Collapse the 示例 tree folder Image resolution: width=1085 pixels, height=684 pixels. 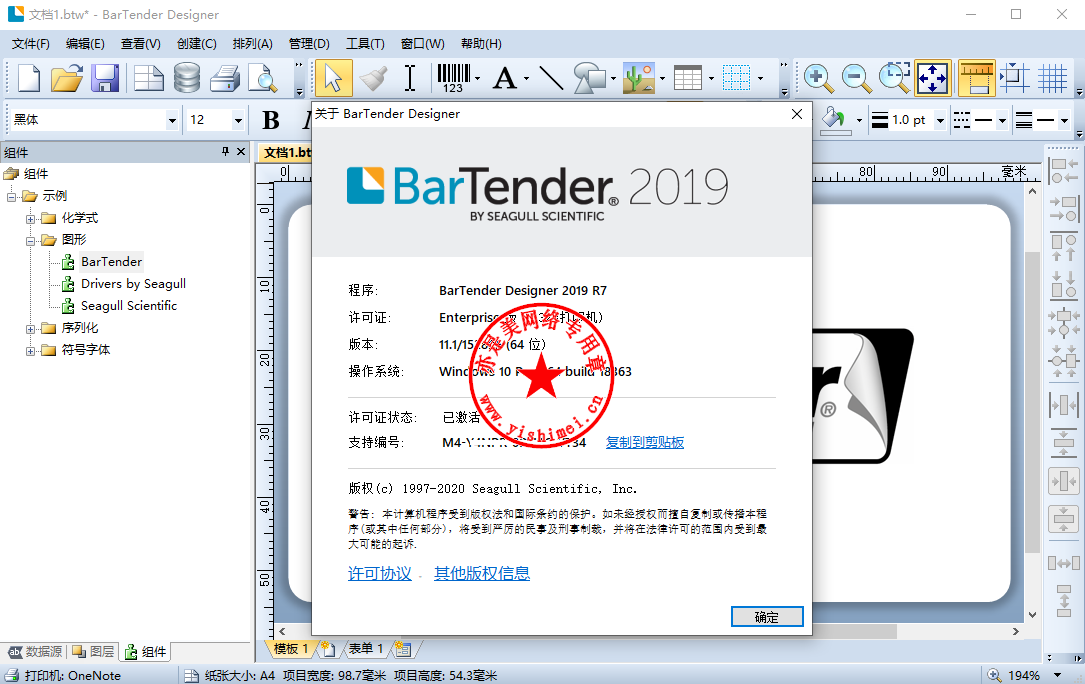point(12,197)
